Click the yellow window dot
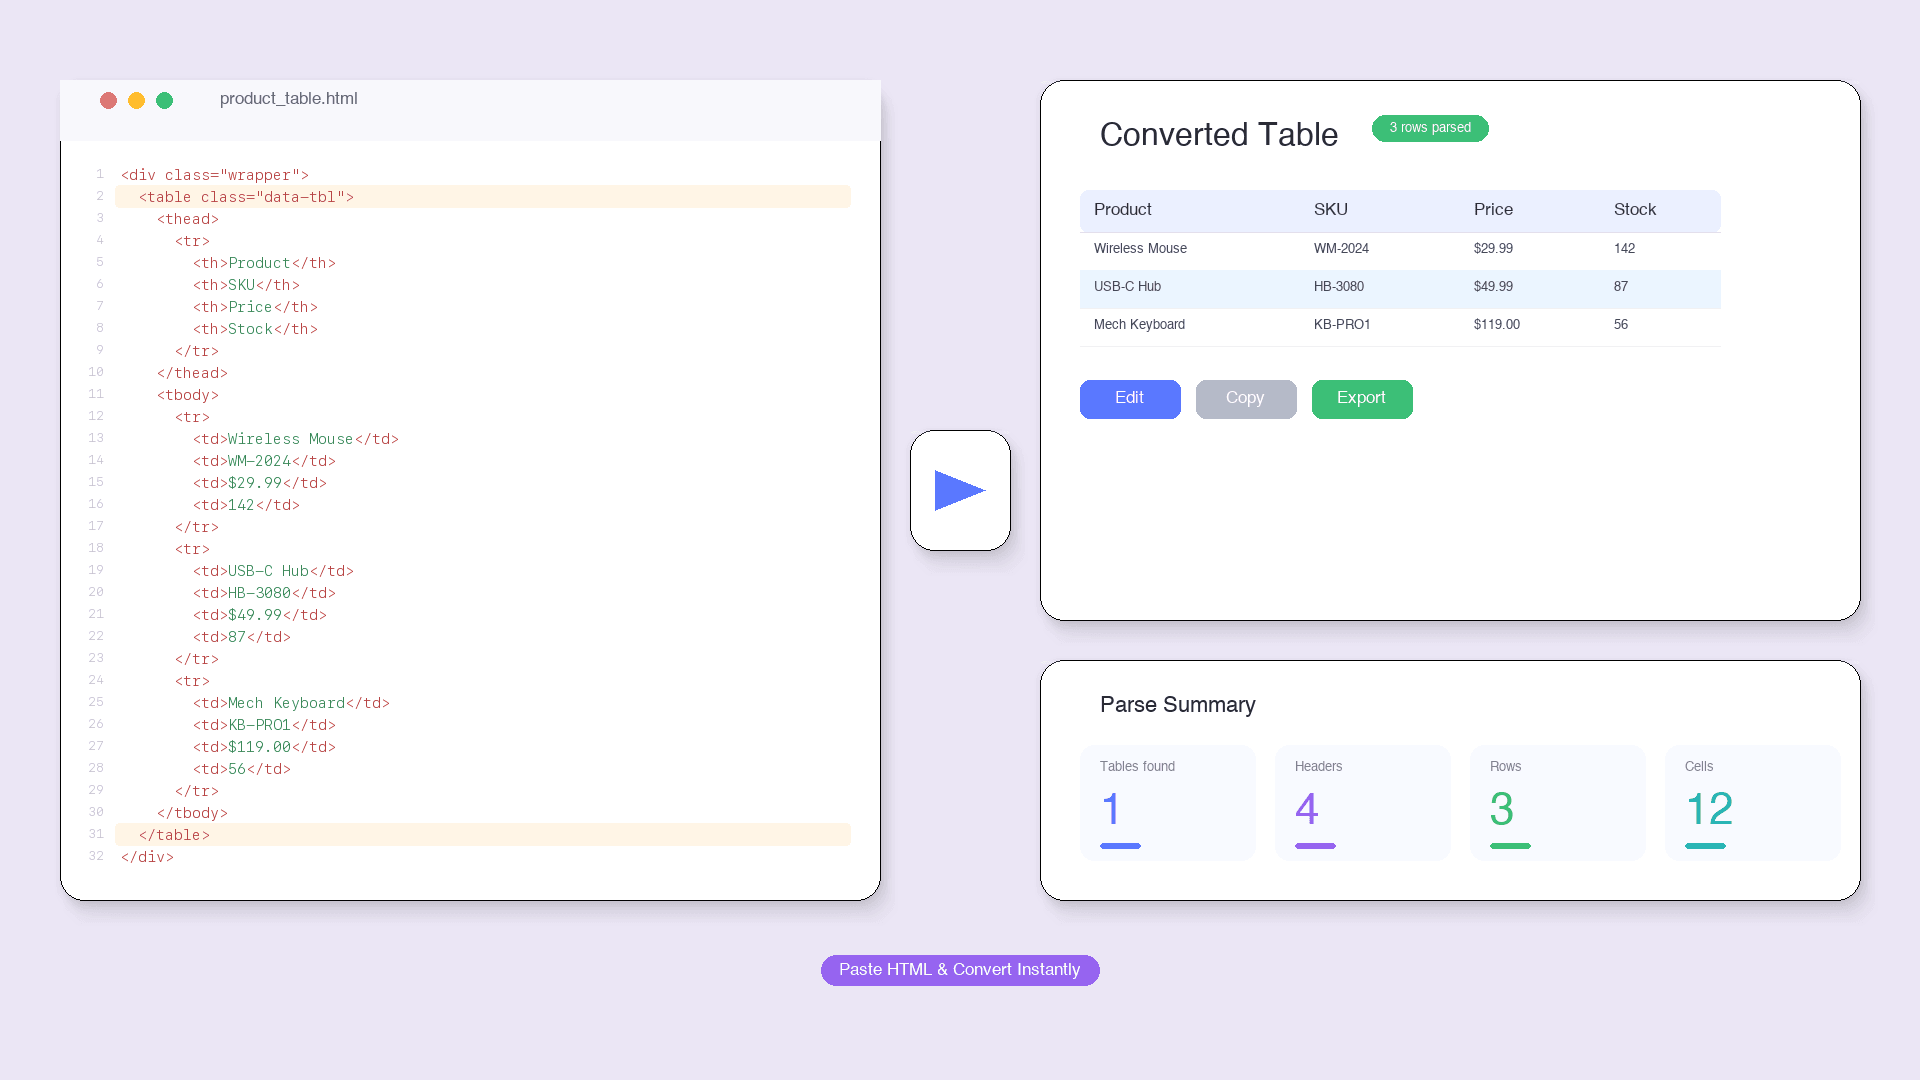Viewport: 1920px width, 1080px height. tap(136, 100)
